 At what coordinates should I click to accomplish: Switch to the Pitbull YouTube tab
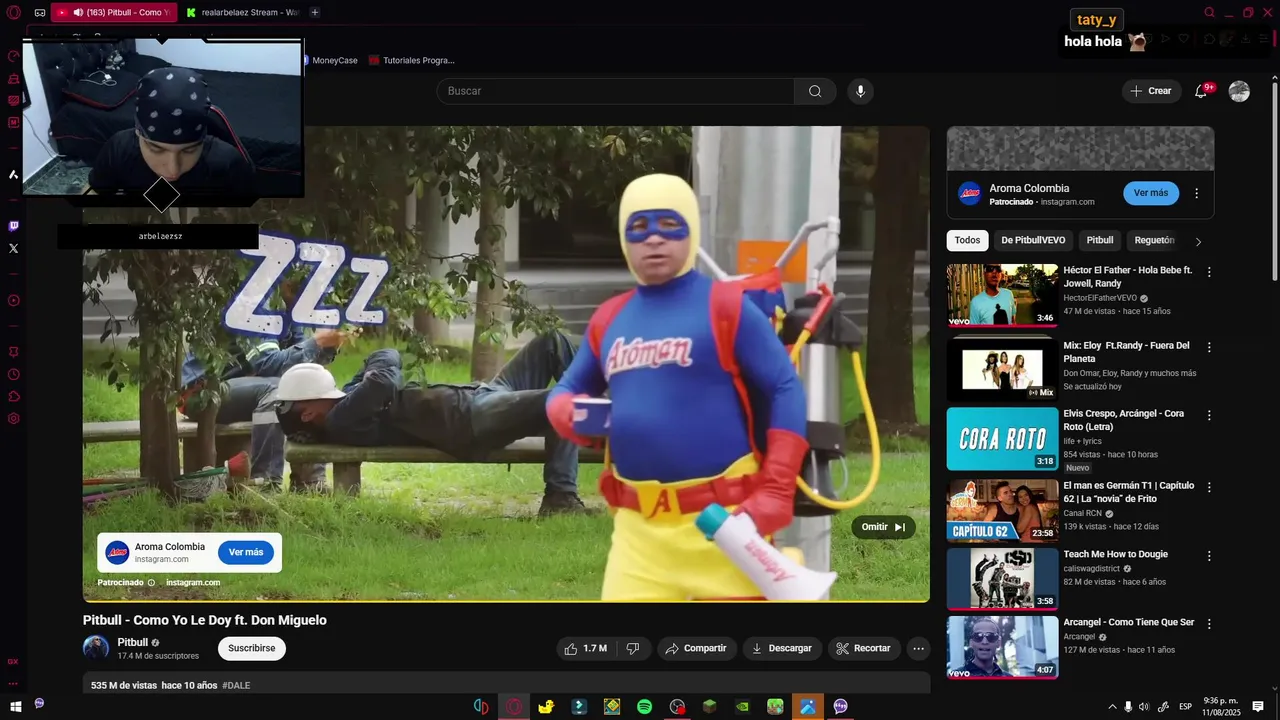point(113,13)
